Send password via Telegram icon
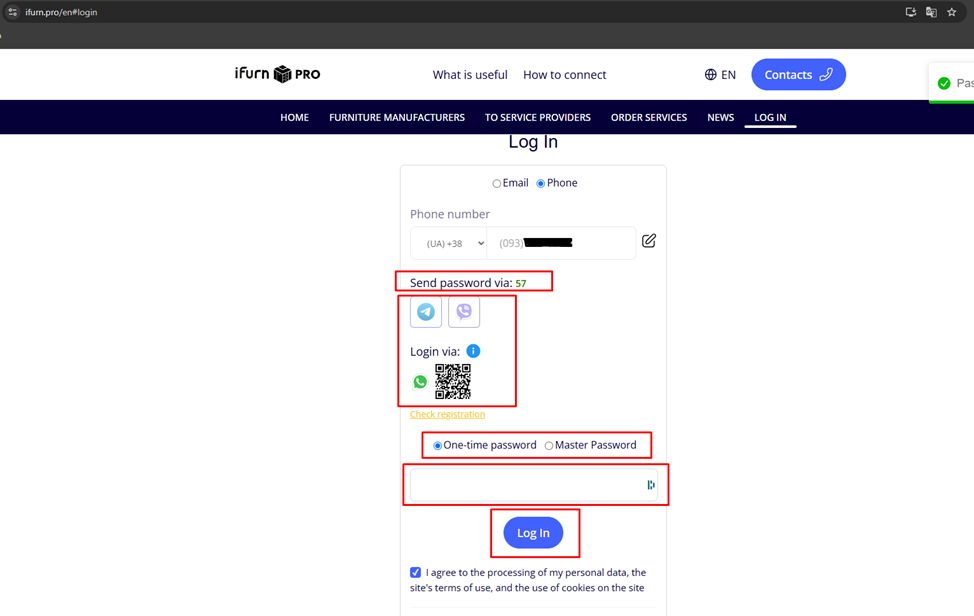 426,312
